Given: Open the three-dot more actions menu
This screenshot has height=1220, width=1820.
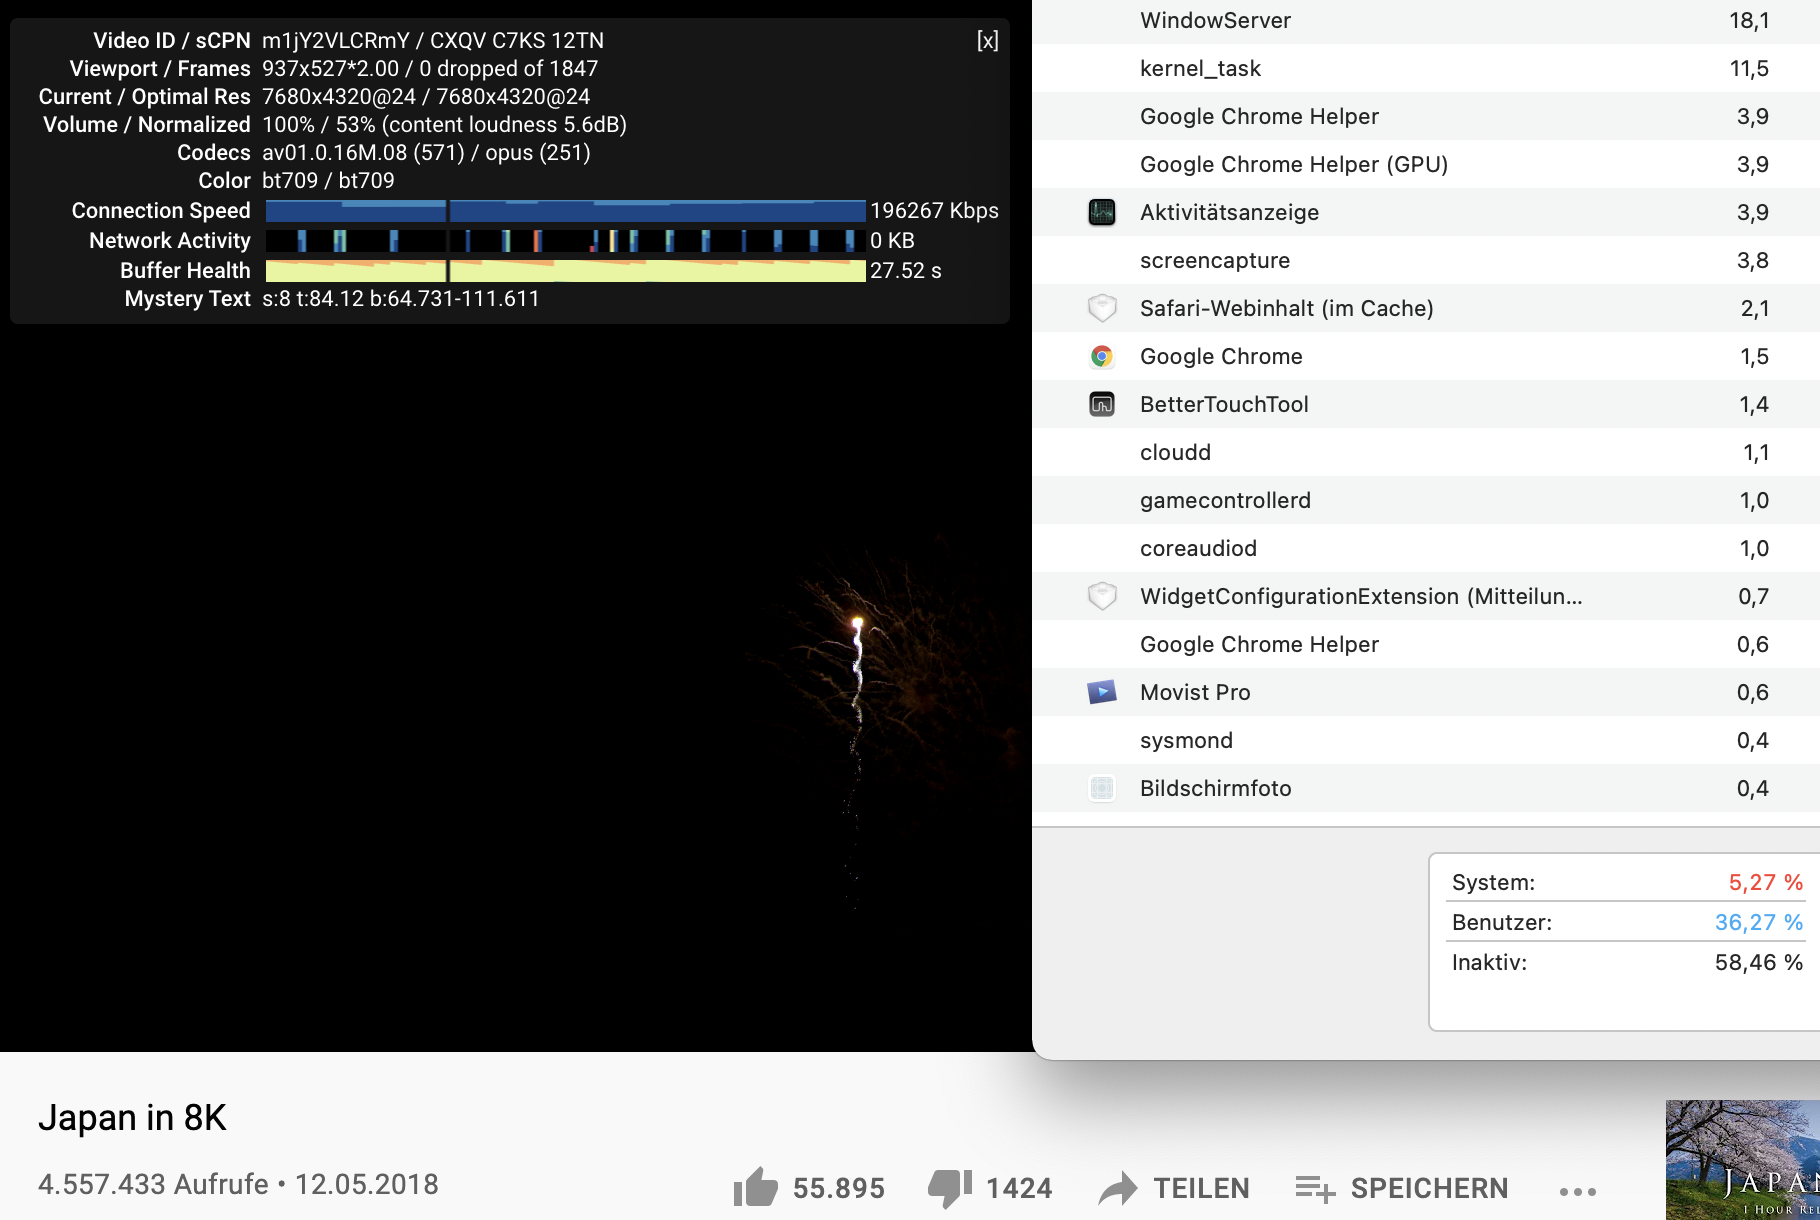Looking at the screenshot, I should pos(1577,1191).
